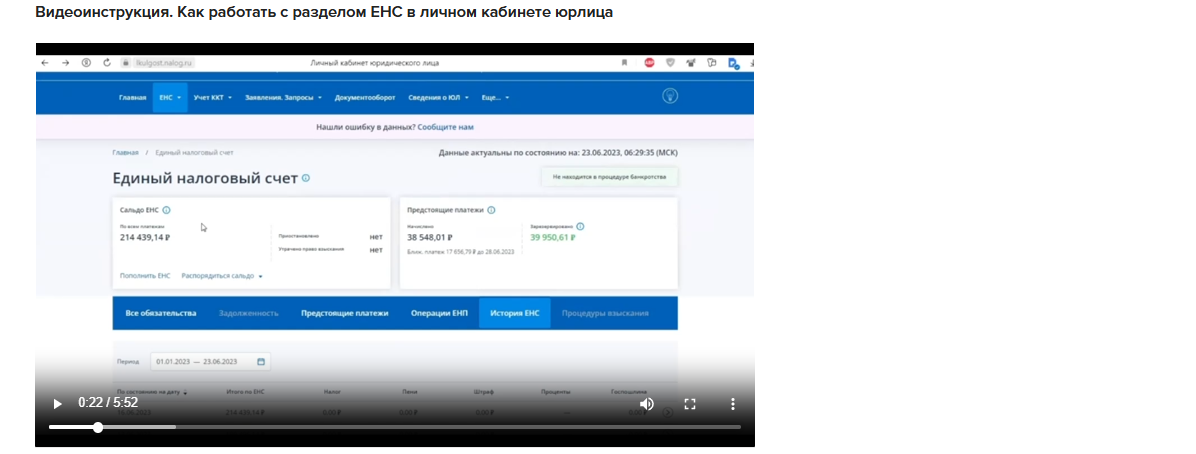Expand the Учет ККТ dropdown menu
This screenshot has width=1196, height=454.
coord(212,97)
